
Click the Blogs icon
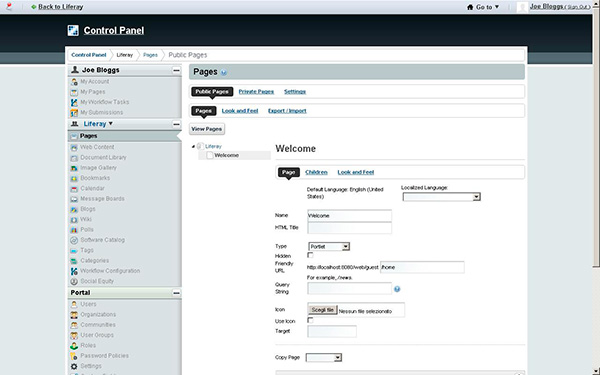(74, 209)
